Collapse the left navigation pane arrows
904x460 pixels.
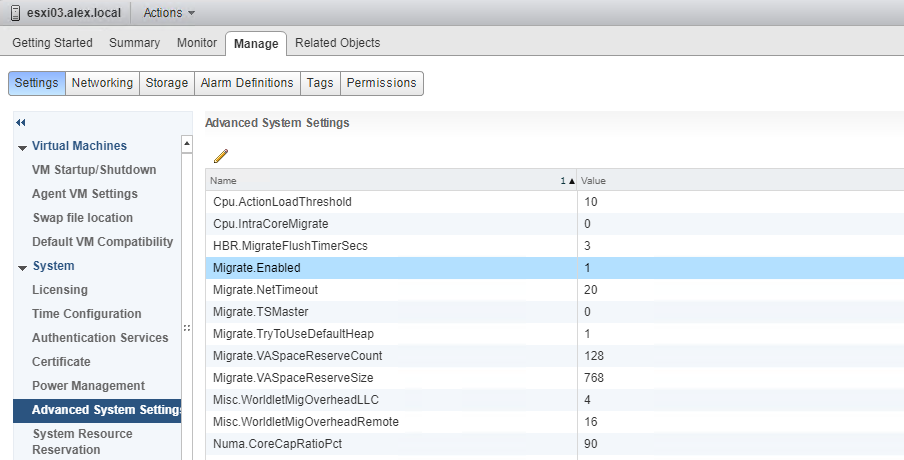point(20,122)
